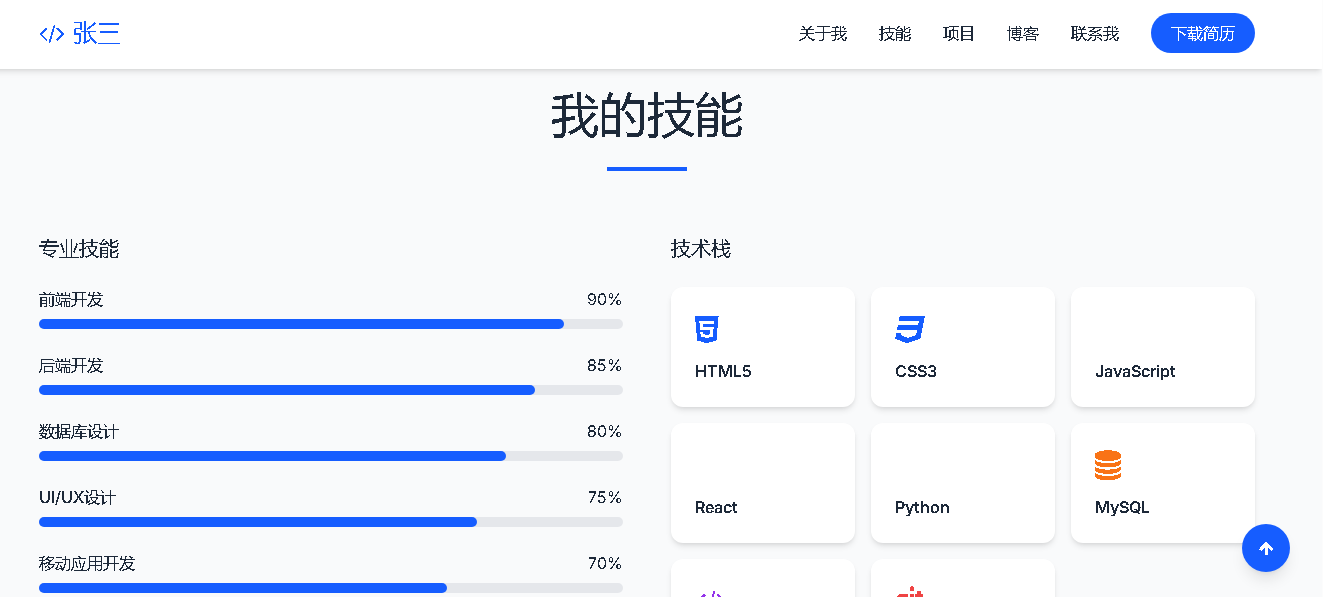Viewport: 1323px width, 597px height.
Task: Open the 项目 navigation link
Action: click(x=958, y=34)
